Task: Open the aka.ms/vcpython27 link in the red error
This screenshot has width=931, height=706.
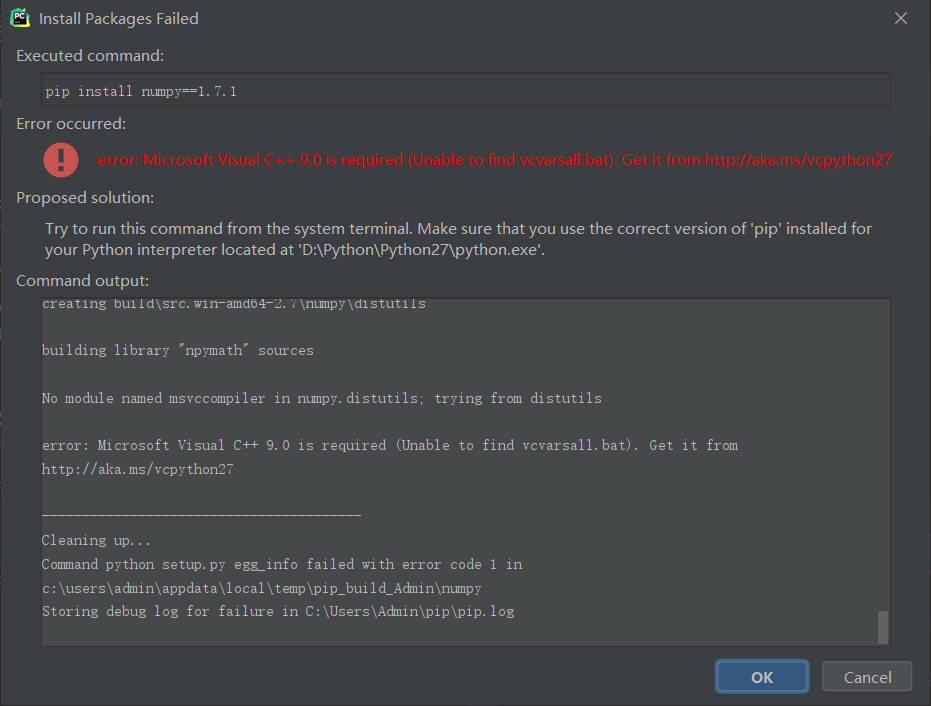Action: 798,160
